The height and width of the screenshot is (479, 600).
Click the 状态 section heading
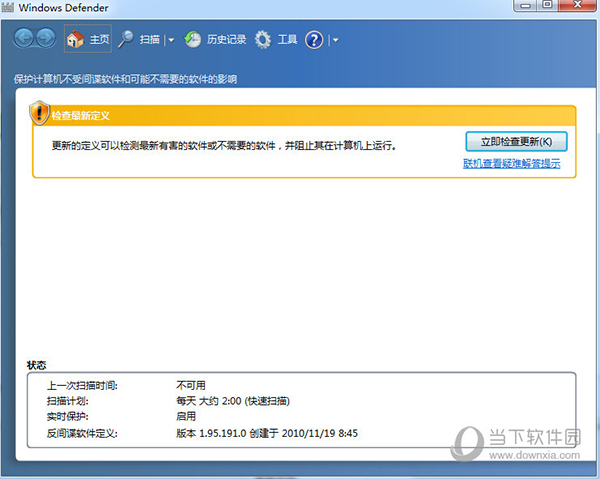(36, 365)
